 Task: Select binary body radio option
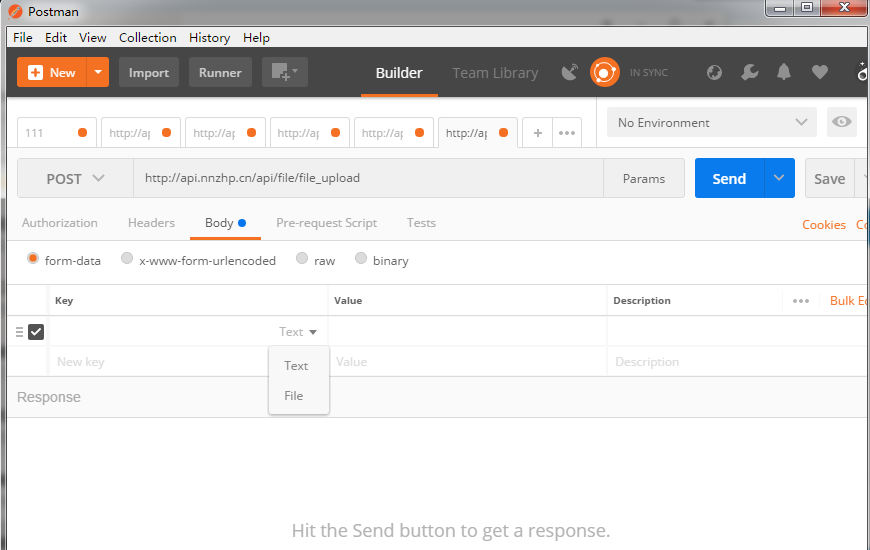pyautogui.click(x=361, y=258)
